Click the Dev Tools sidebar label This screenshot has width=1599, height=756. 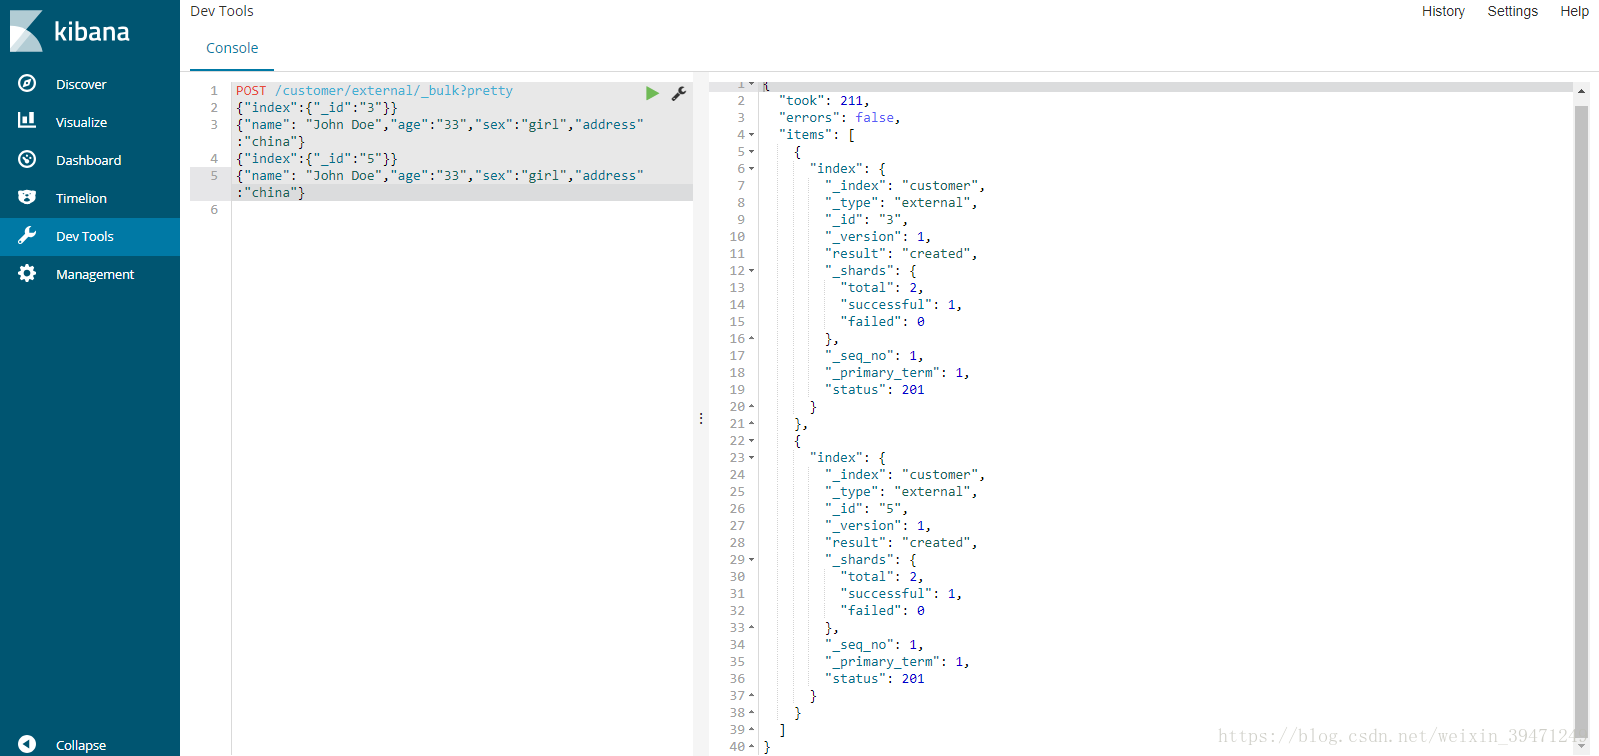coord(85,237)
